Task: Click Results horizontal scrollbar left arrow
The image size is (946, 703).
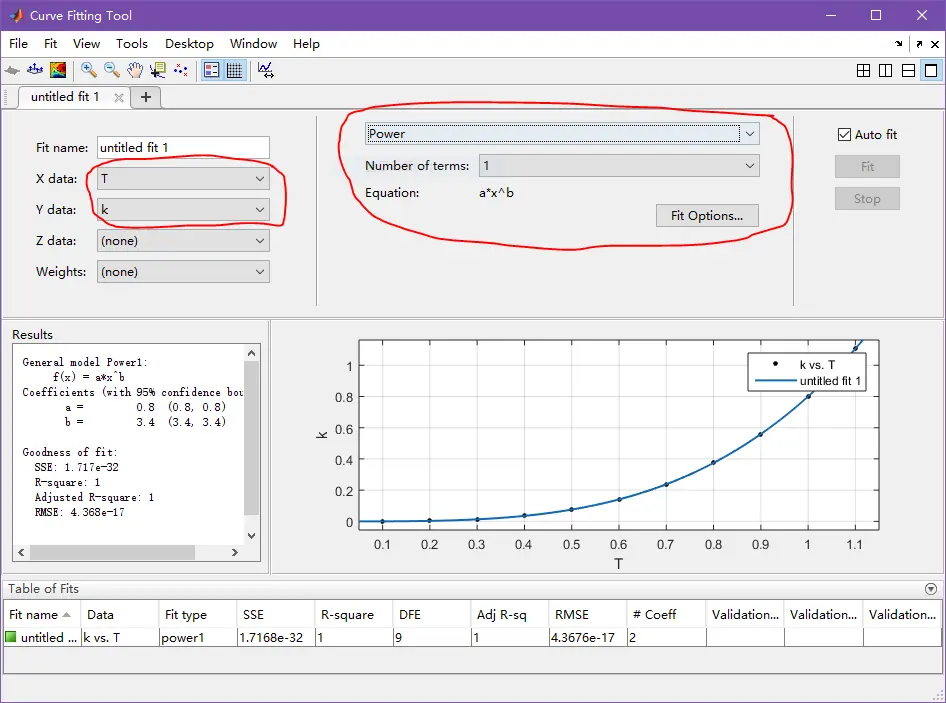Action: click(x=21, y=552)
